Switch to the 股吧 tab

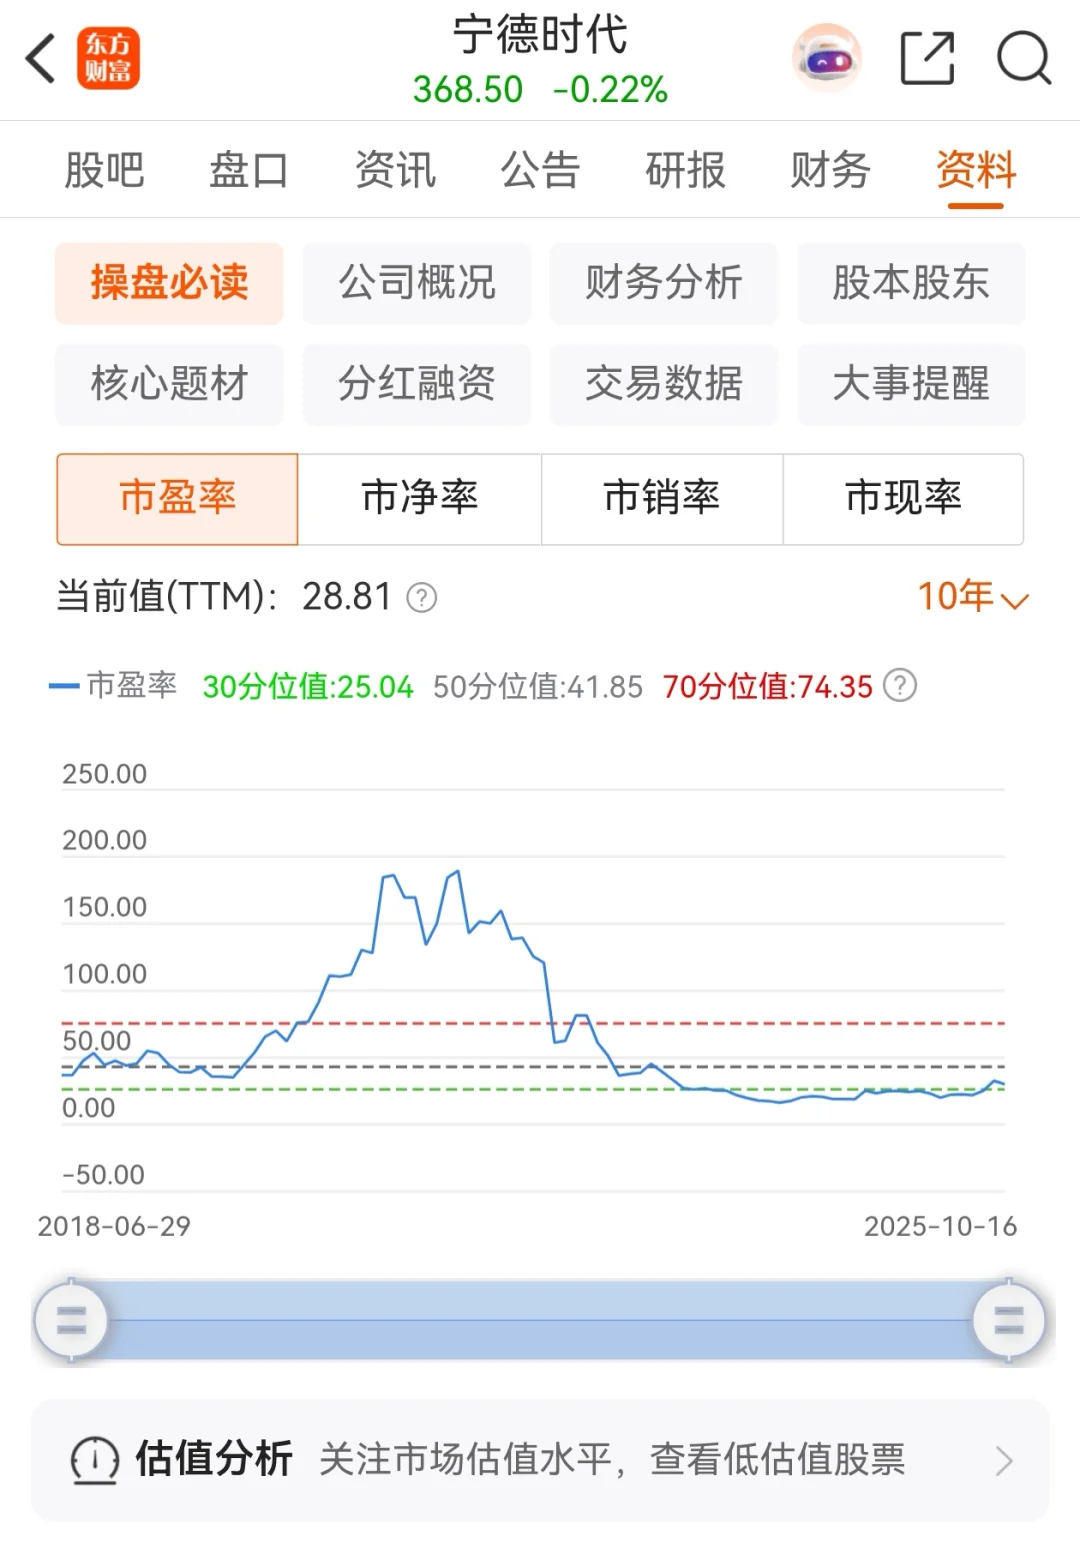pos(104,170)
